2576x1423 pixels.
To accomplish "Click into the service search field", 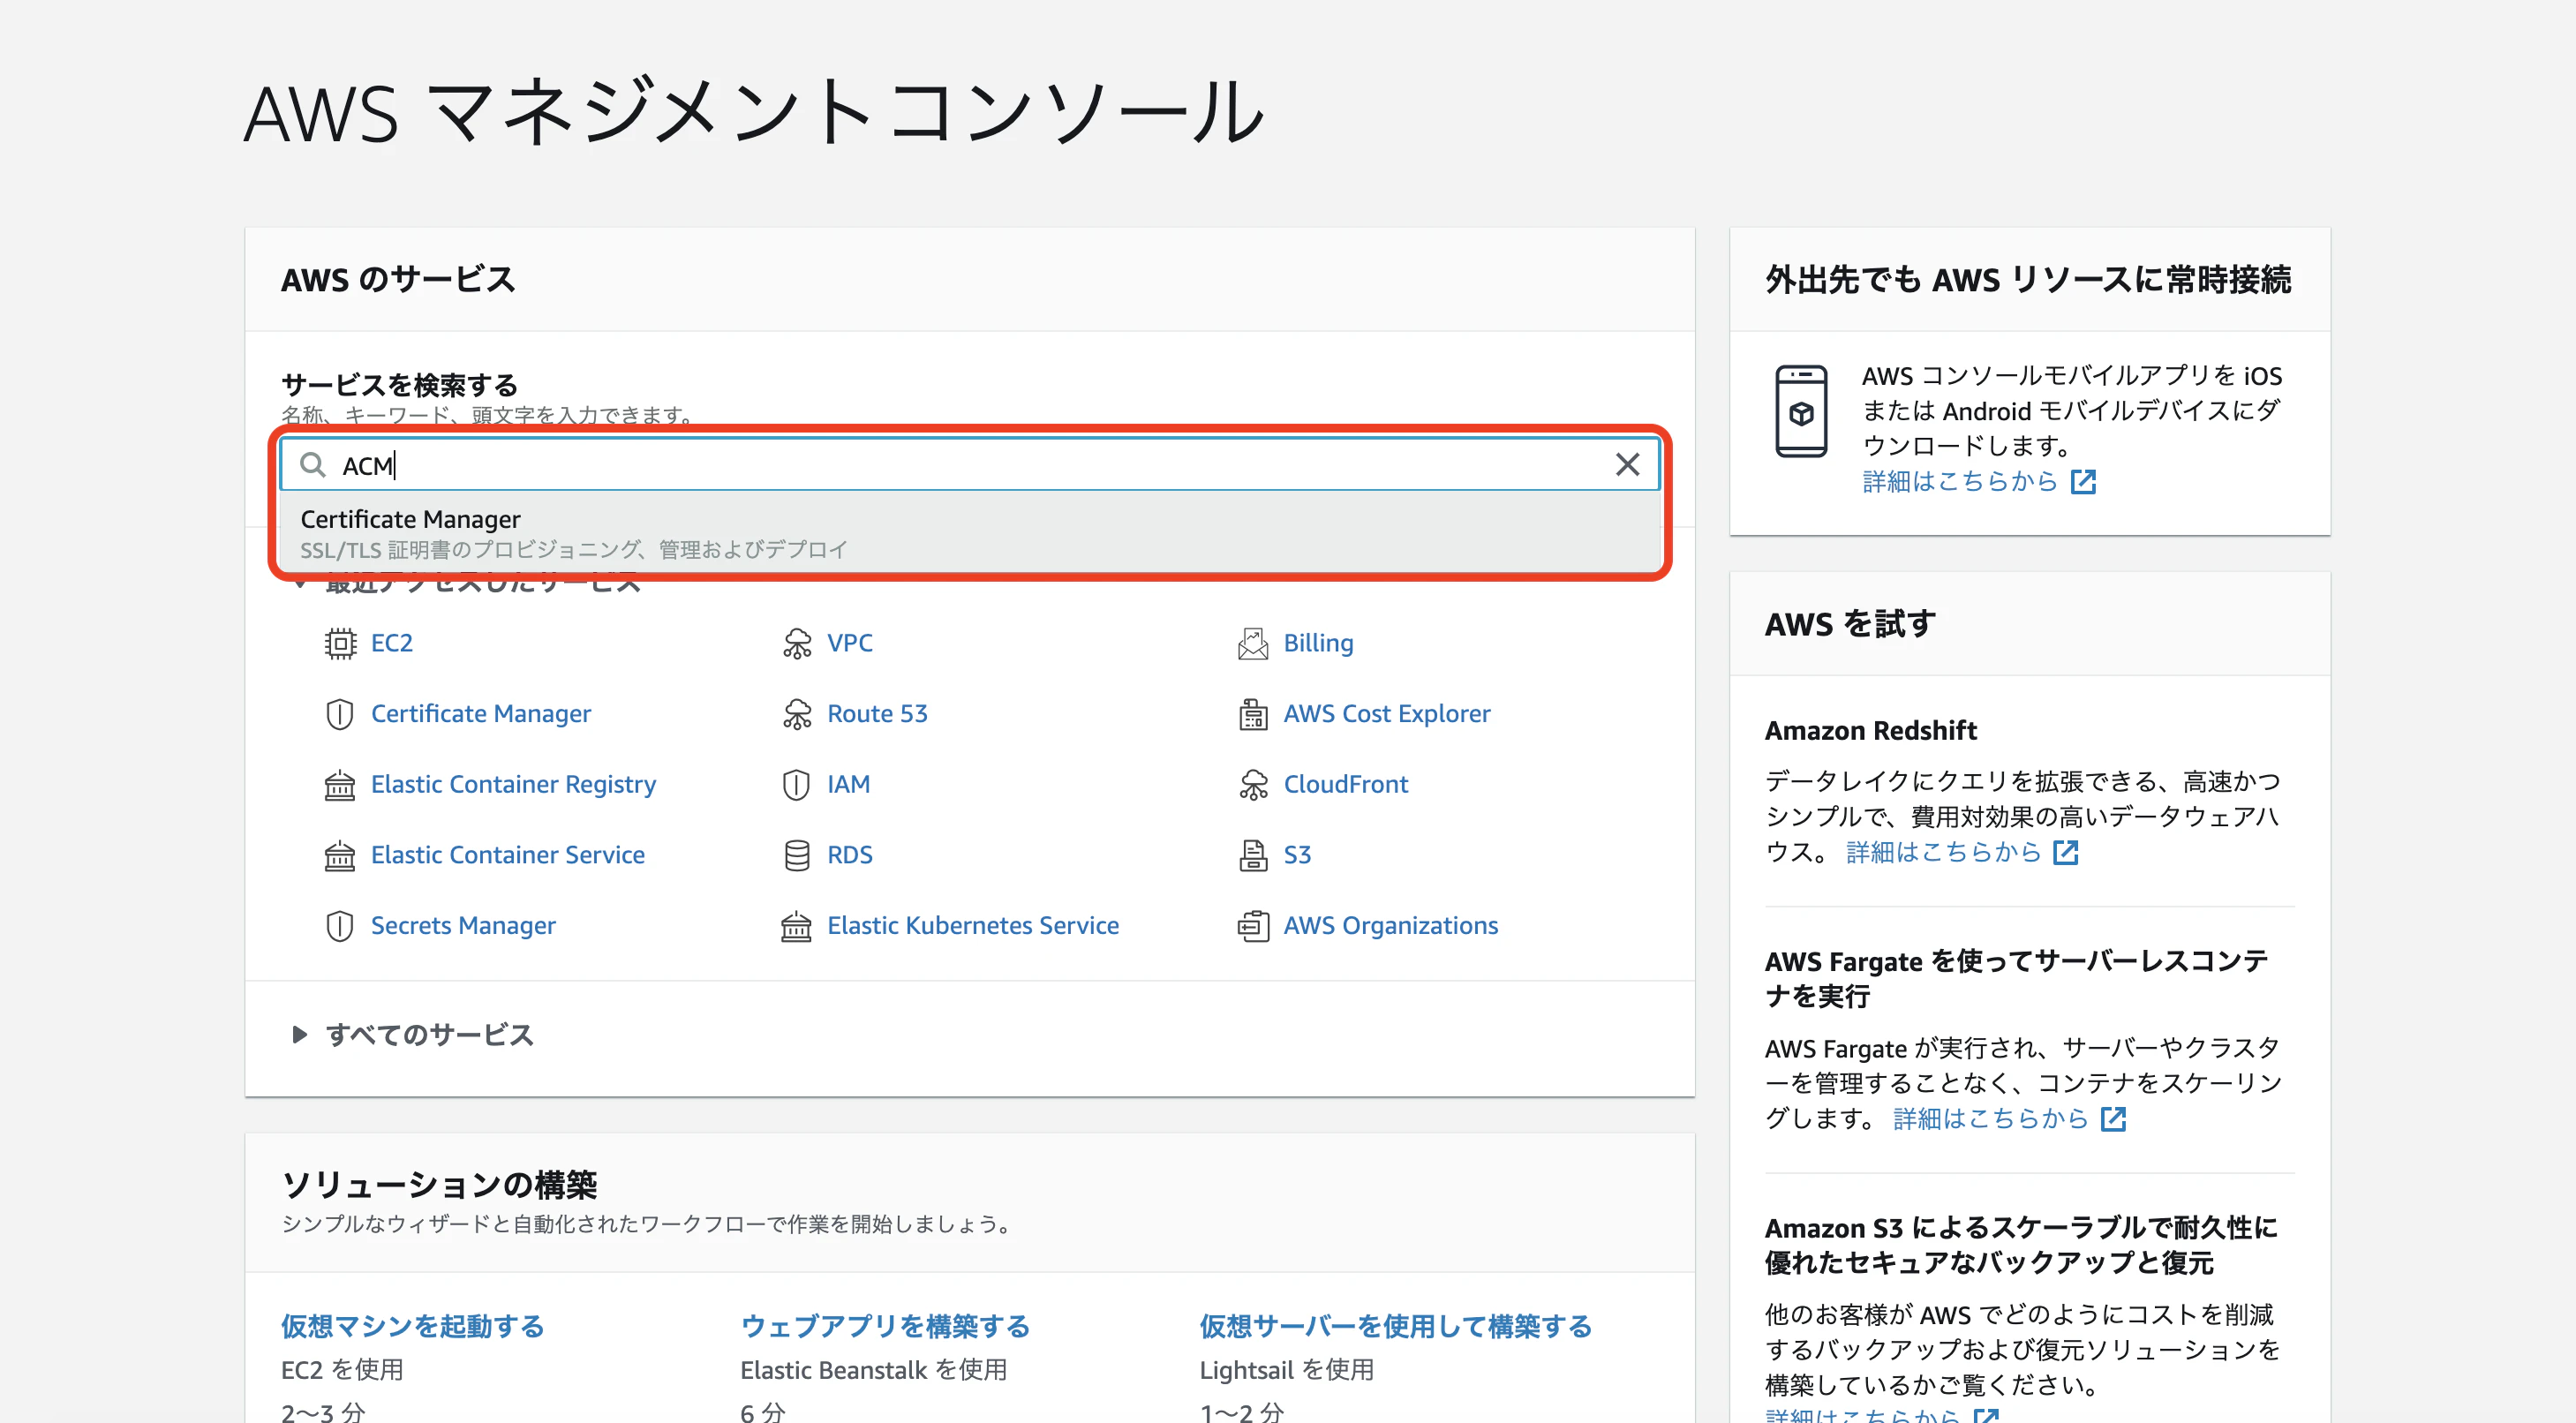I will [969, 465].
